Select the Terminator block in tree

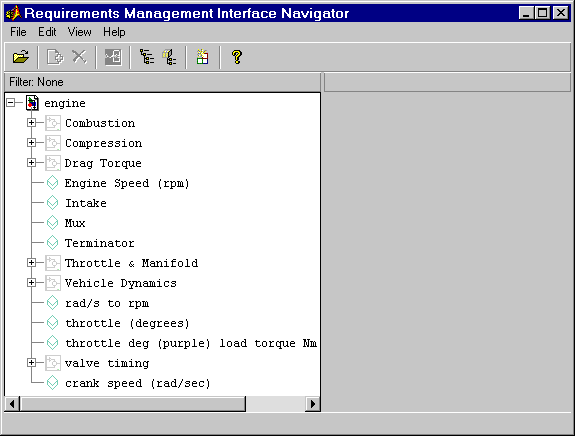[x=100, y=243]
